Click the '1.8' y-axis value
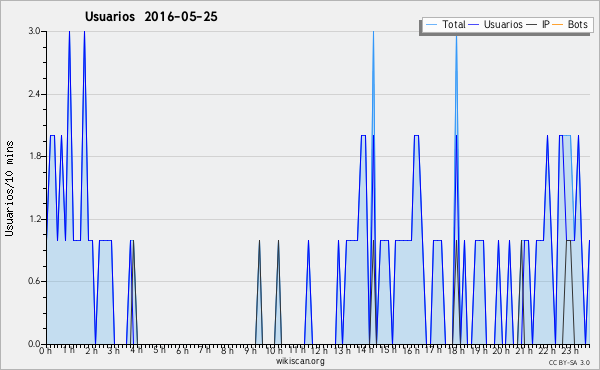This screenshot has height=370, width=600. pos(34,156)
